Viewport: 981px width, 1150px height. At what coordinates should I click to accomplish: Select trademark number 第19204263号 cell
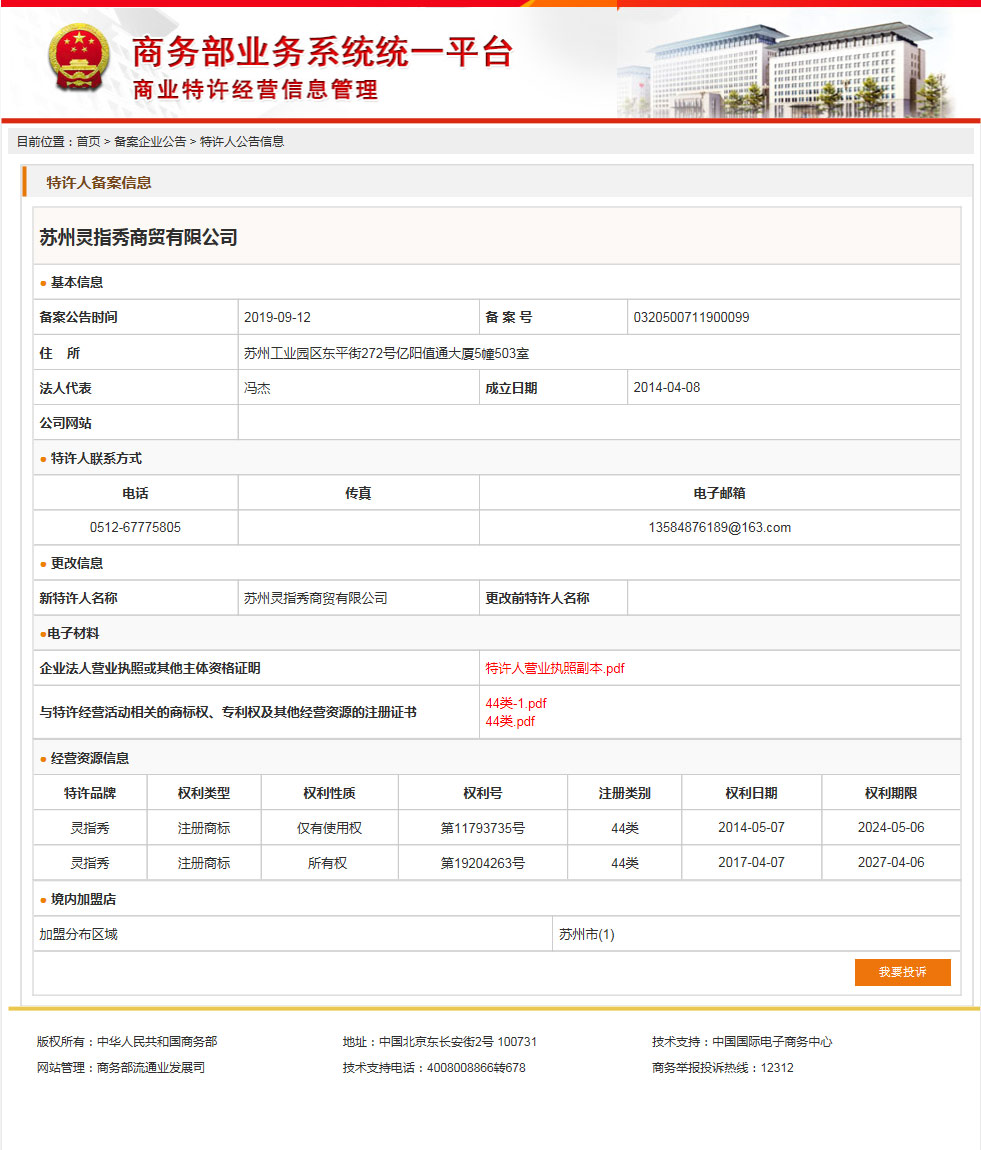pyautogui.click(x=482, y=863)
